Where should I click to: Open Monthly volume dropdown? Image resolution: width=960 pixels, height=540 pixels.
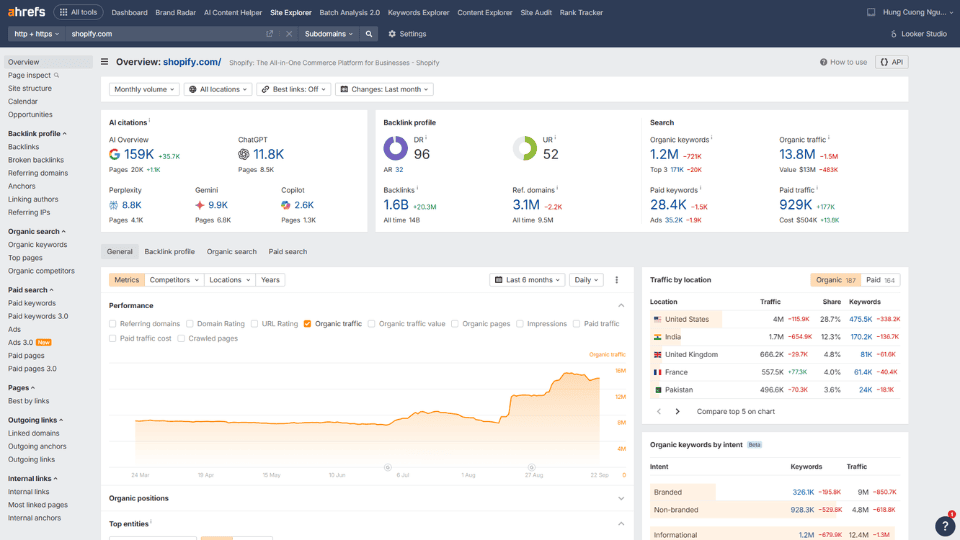(x=144, y=89)
